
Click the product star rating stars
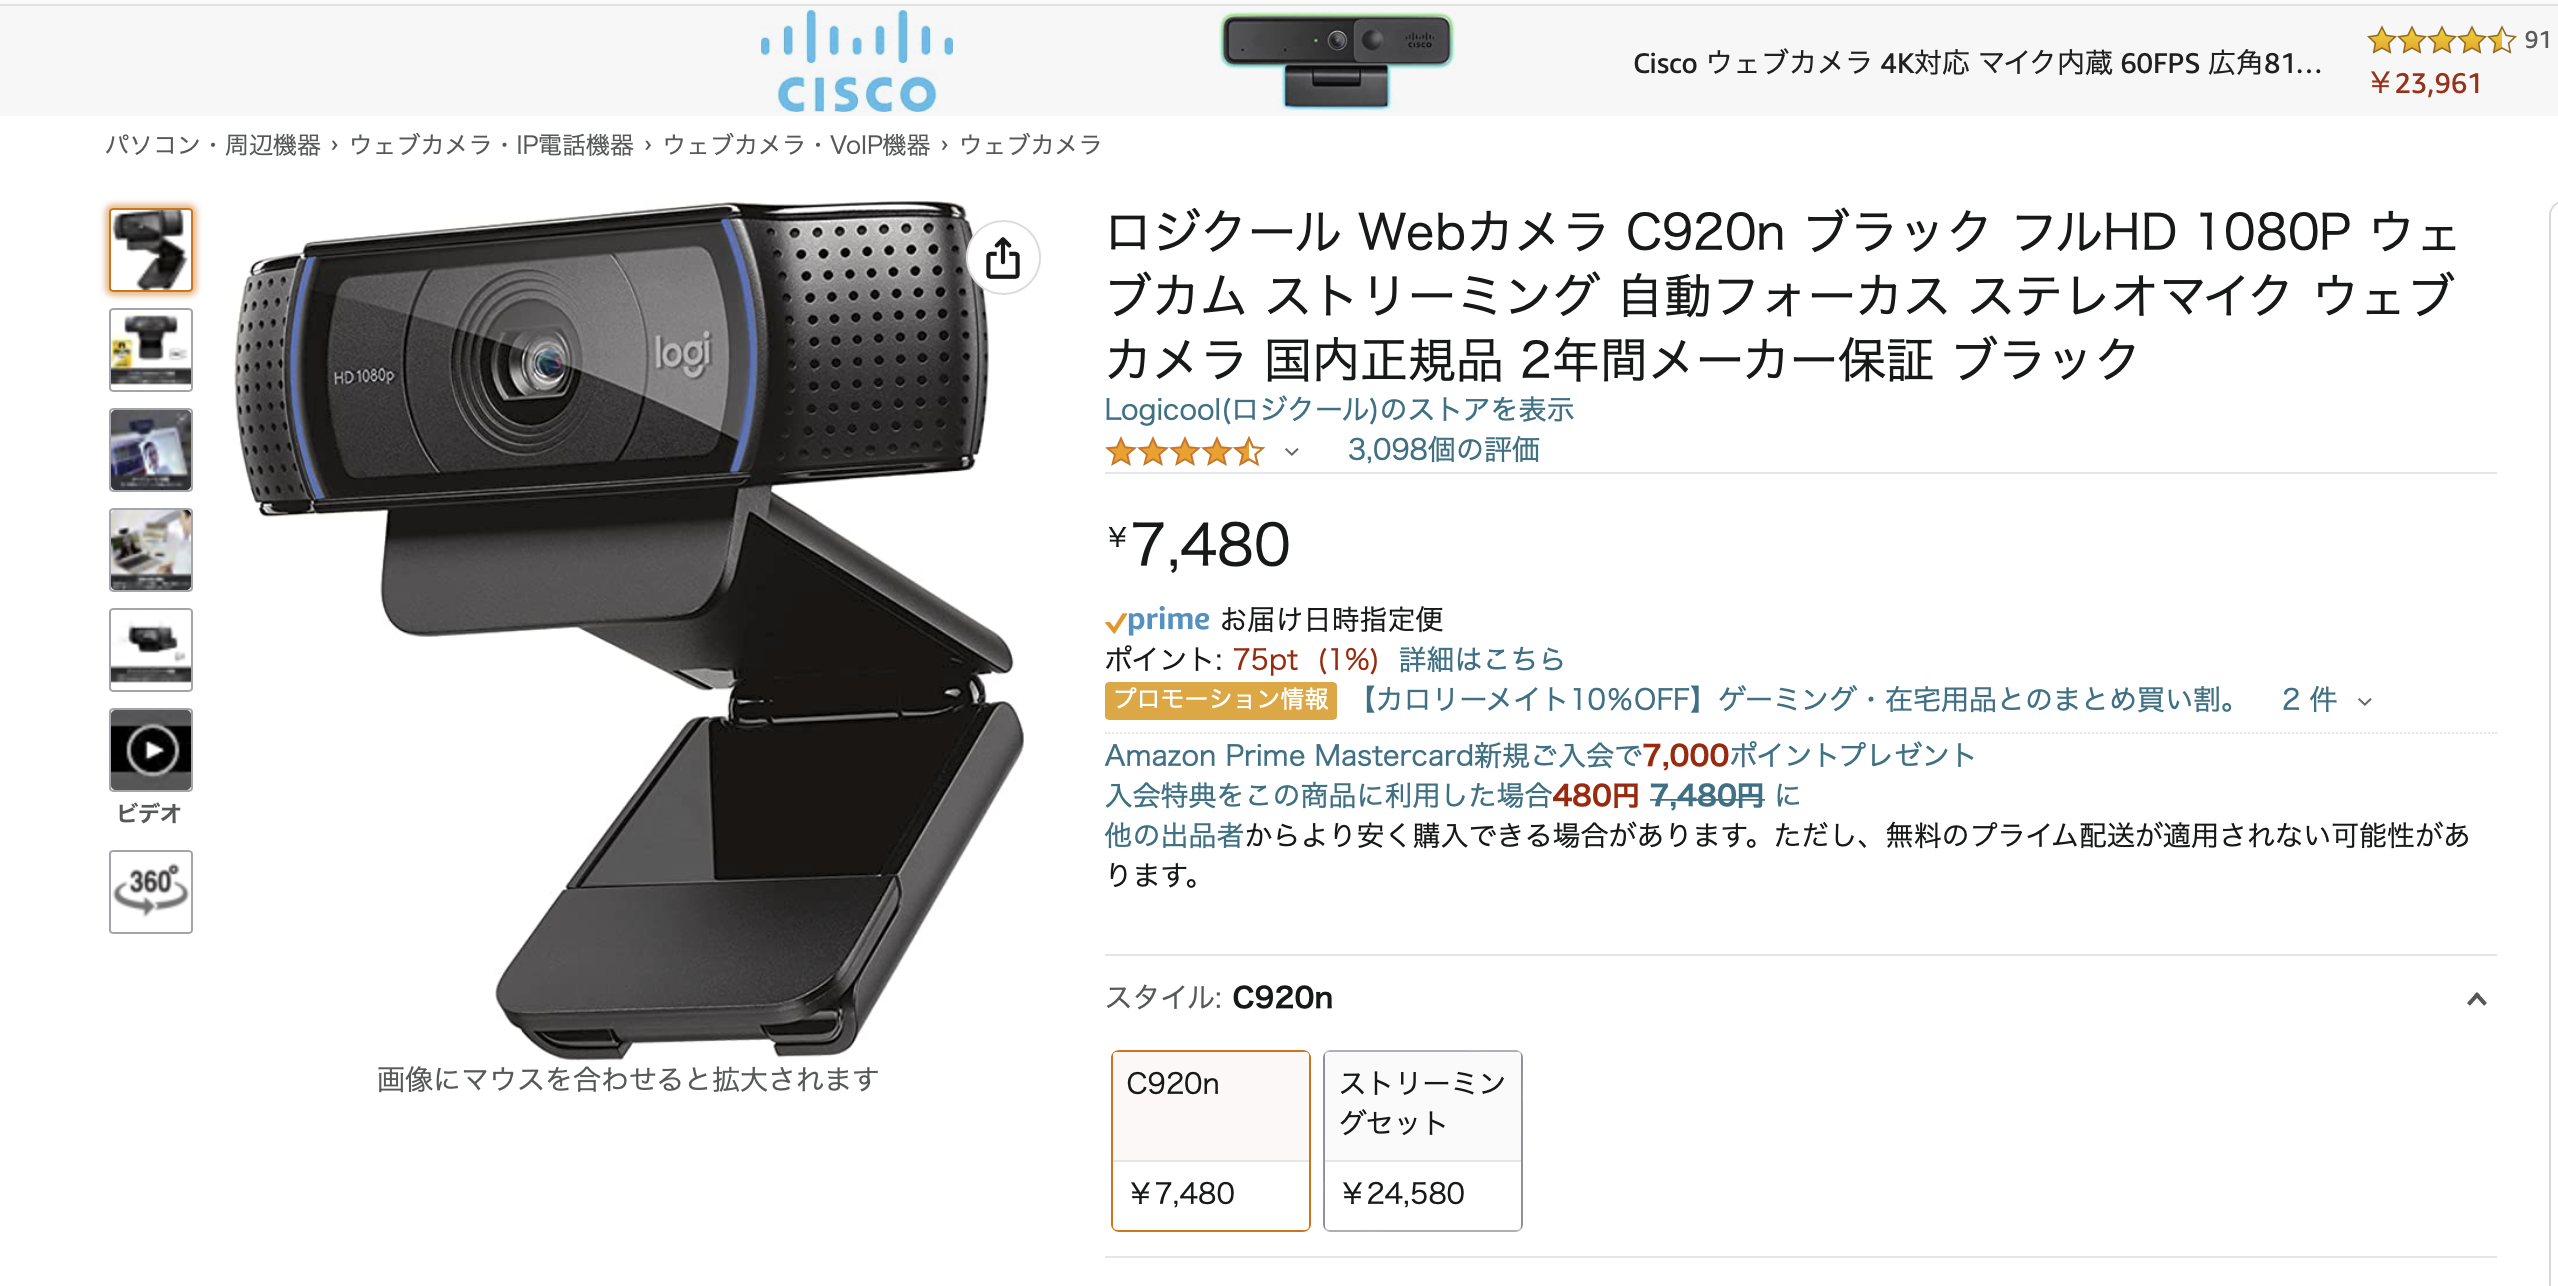point(1184,452)
